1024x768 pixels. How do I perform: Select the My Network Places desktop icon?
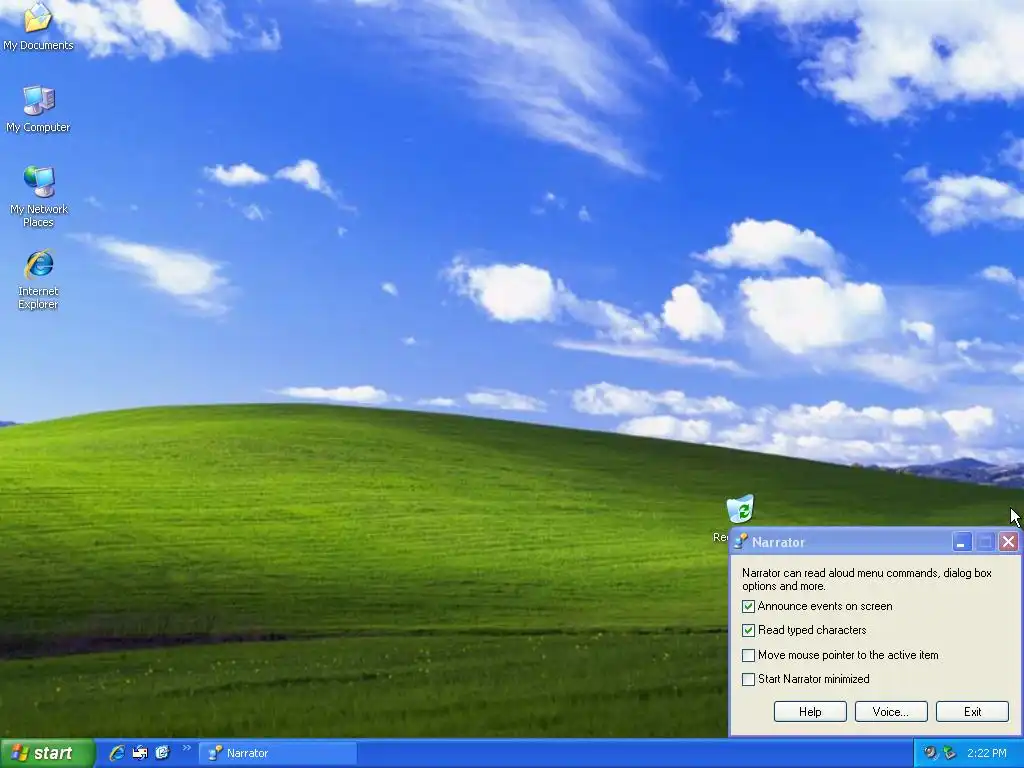point(39,196)
